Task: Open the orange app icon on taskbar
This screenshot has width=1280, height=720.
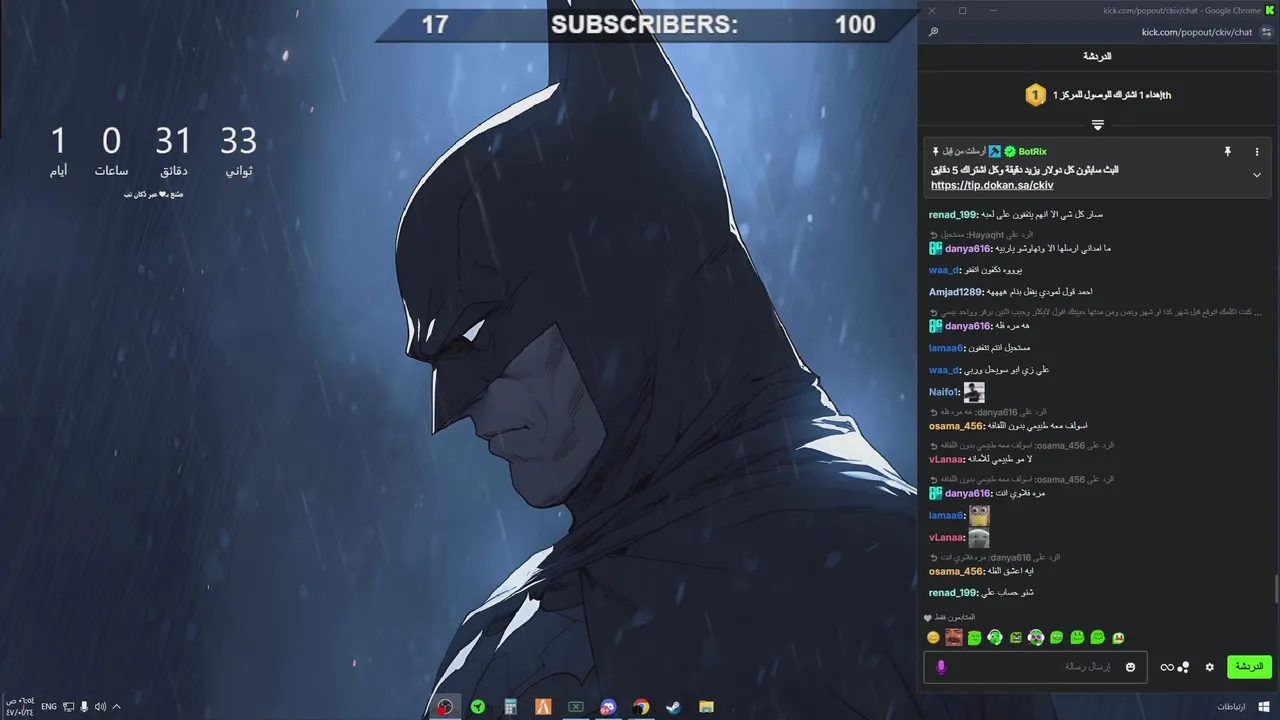Action: pos(543,707)
